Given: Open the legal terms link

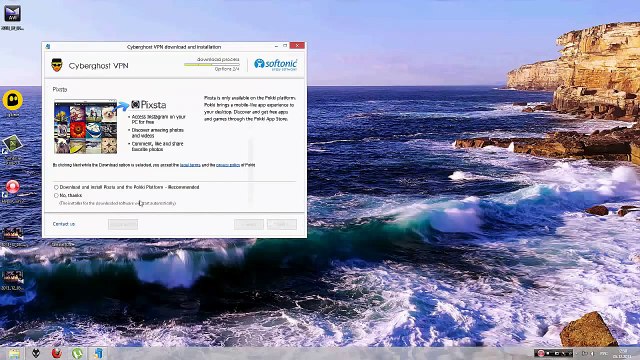Looking at the screenshot, I should pyautogui.click(x=190, y=165).
